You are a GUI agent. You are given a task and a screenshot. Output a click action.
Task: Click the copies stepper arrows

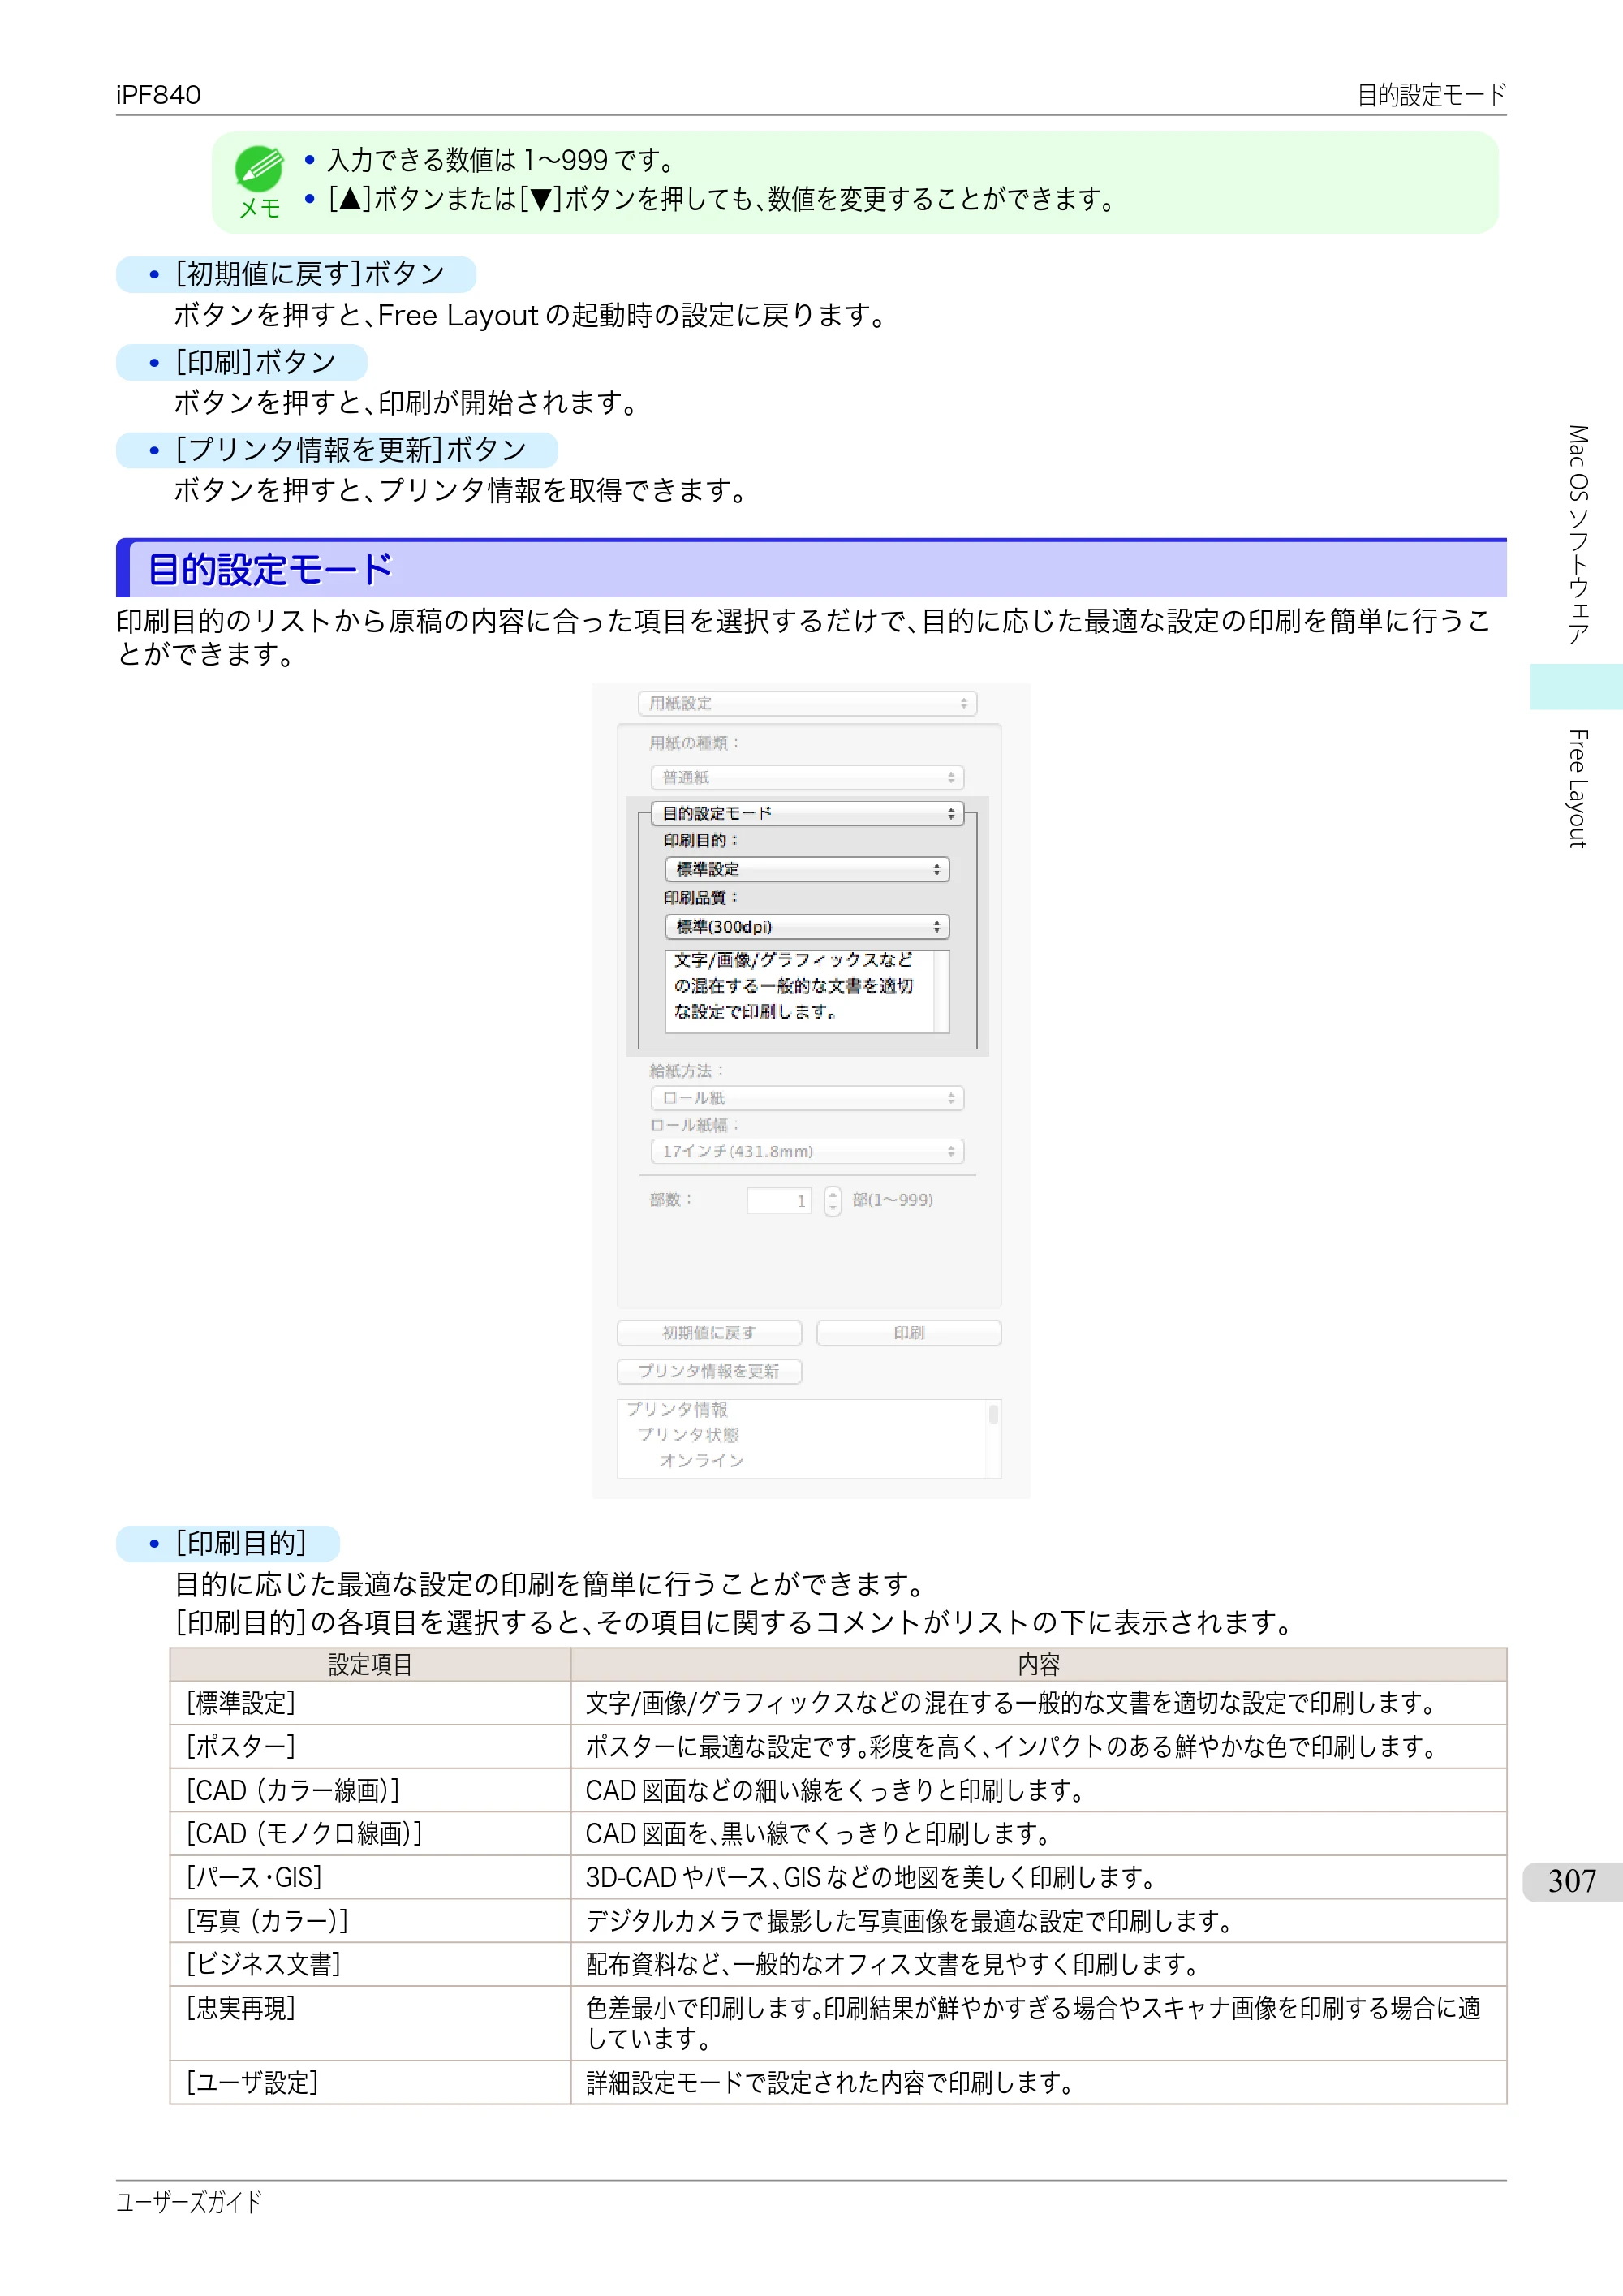pyautogui.click(x=833, y=1200)
